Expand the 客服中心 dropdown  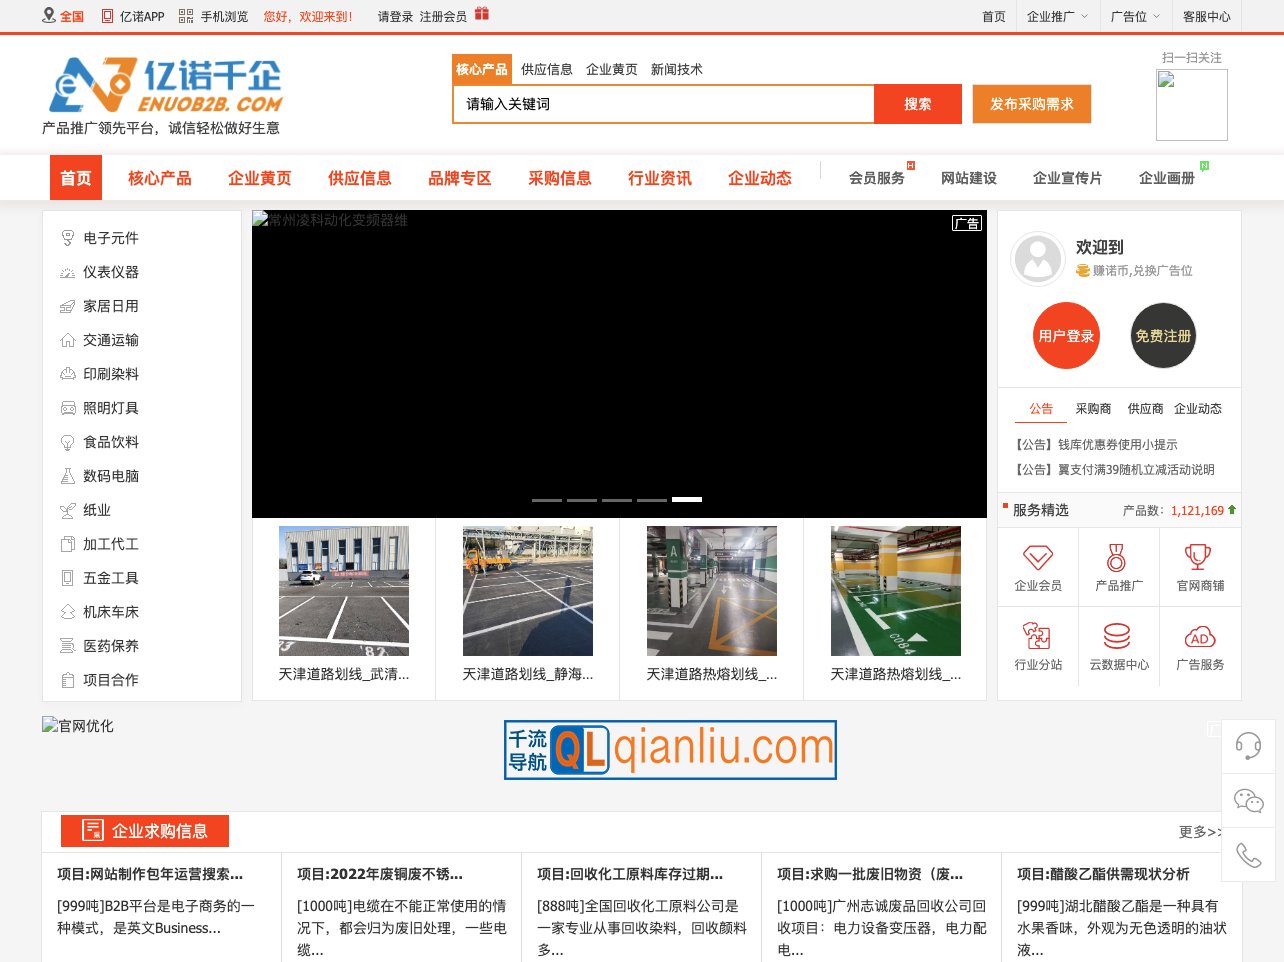pyautogui.click(x=1207, y=16)
